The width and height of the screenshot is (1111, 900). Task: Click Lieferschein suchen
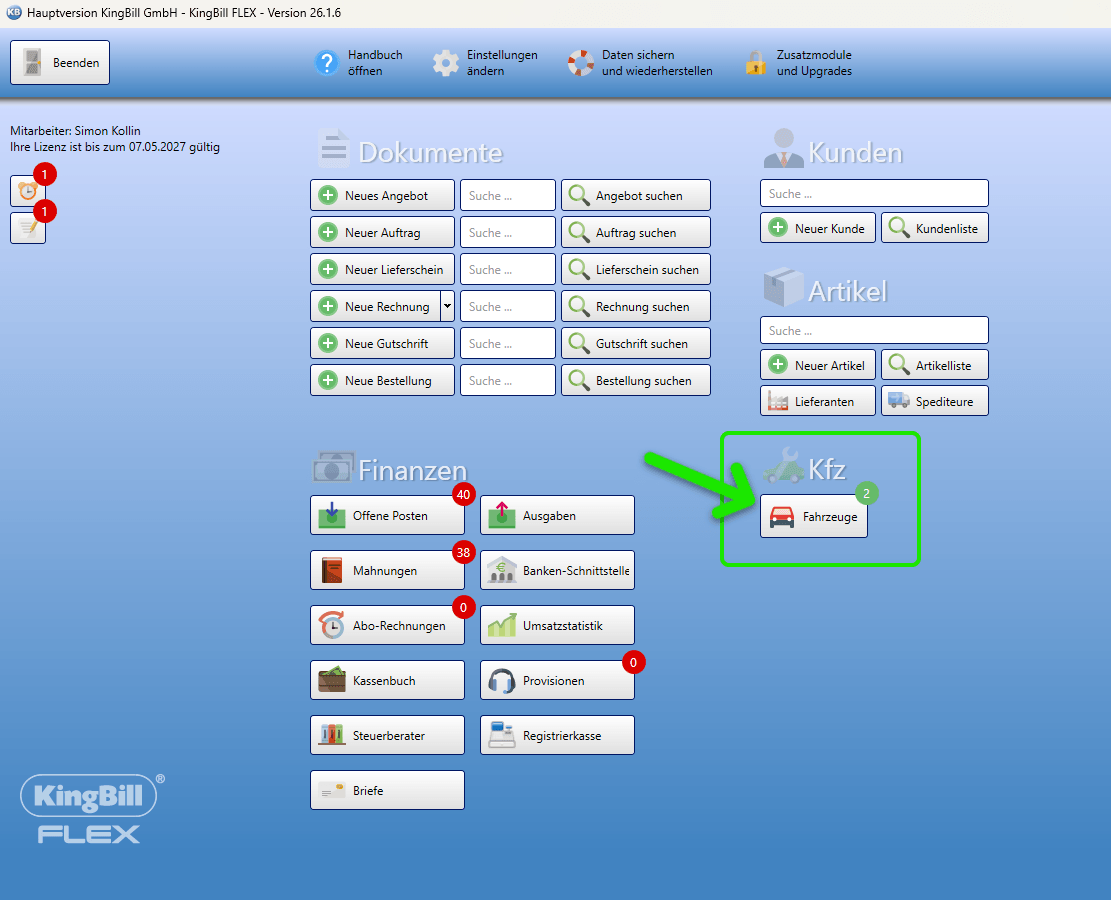click(x=636, y=269)
